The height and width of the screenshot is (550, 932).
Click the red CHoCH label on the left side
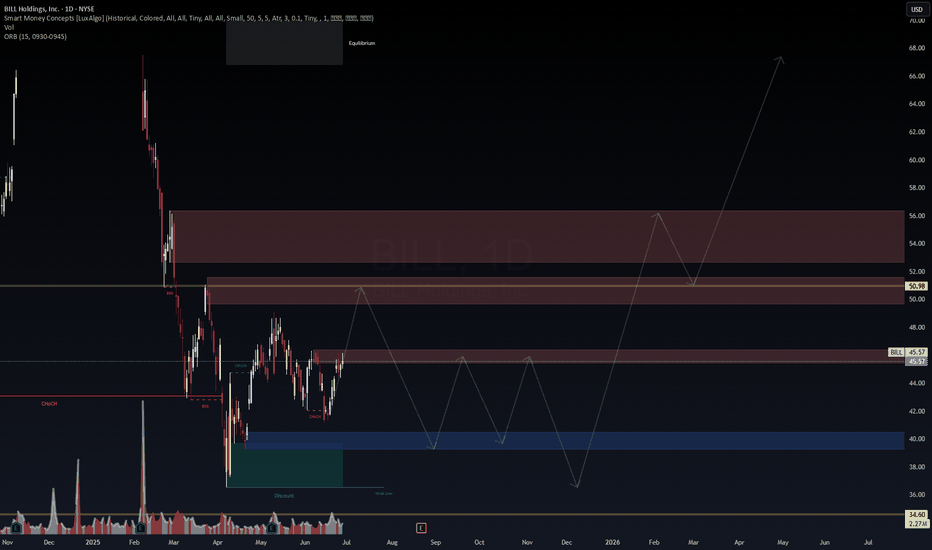[x=49, y=404]
